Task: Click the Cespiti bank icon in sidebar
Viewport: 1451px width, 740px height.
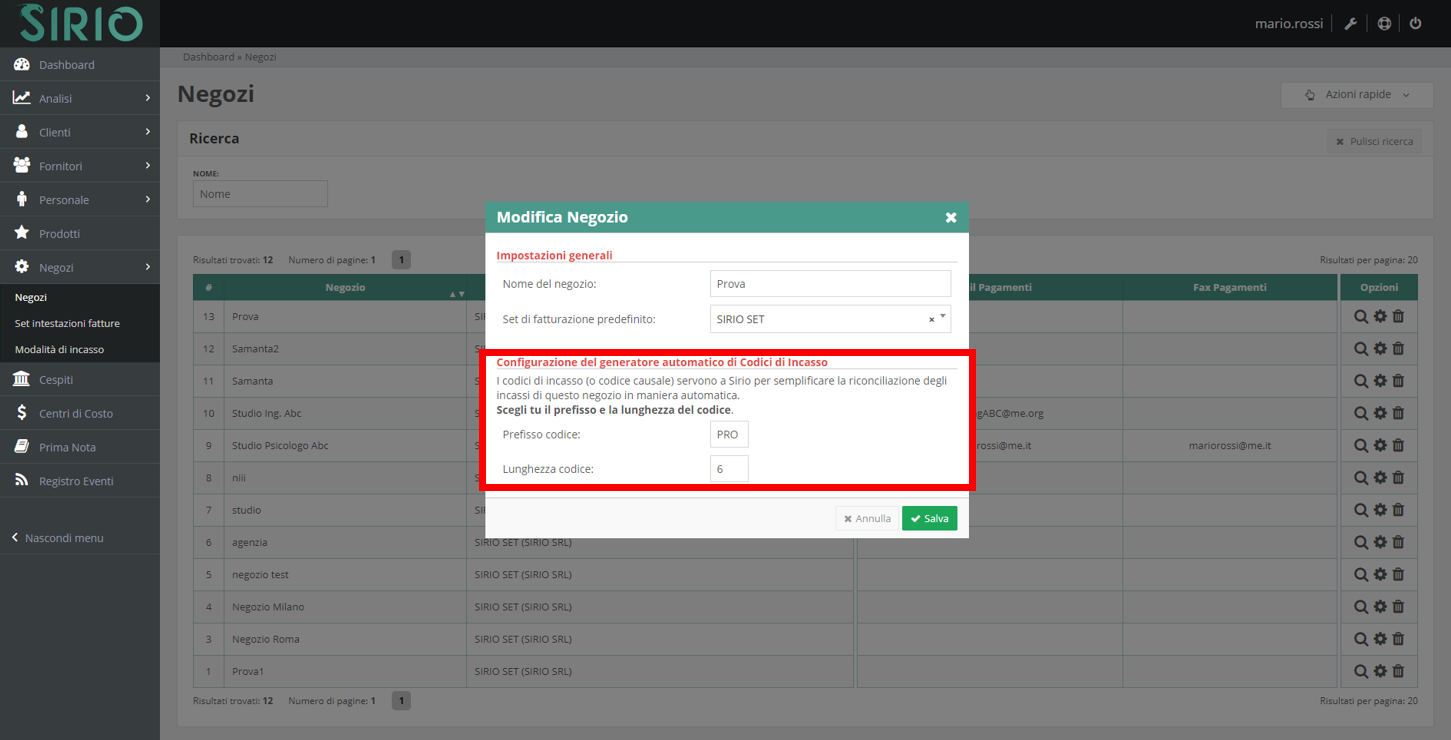Action: [19, 378]
